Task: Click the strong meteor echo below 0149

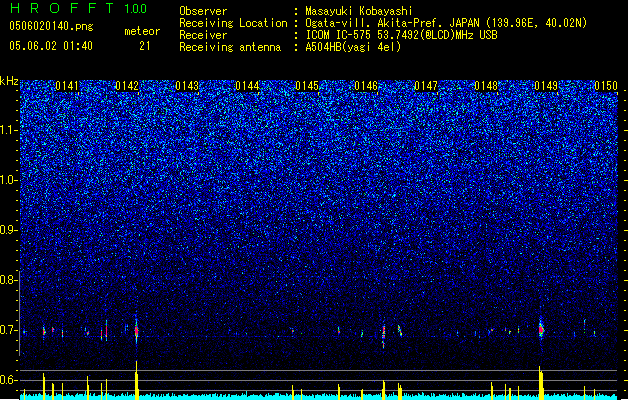Action: pos(541,330)
